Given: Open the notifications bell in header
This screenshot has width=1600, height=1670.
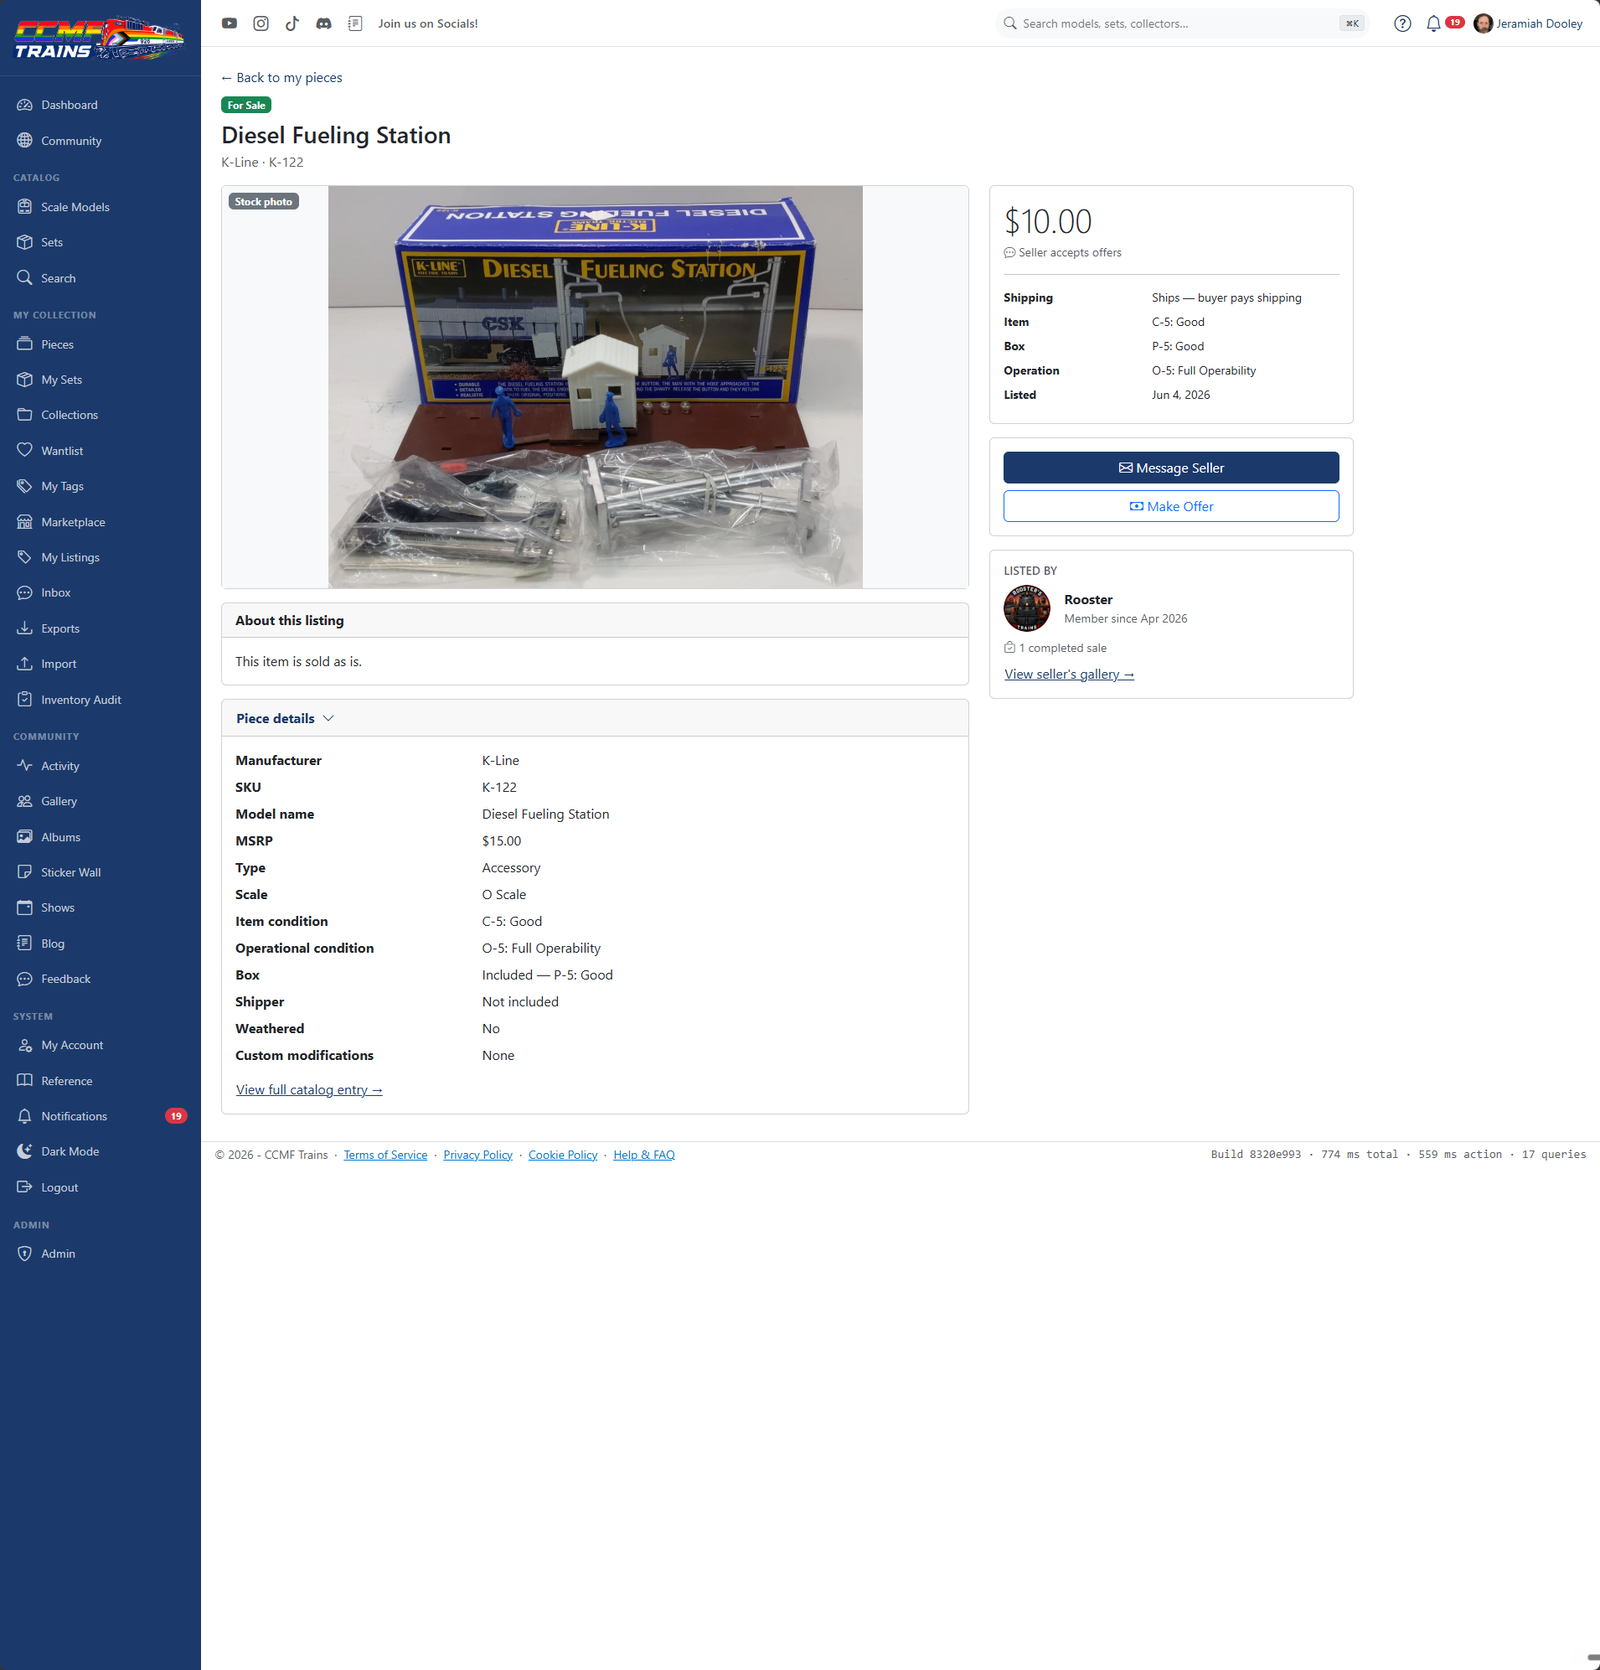Looking at the screenshot, I should click(x=1434, y=23).
